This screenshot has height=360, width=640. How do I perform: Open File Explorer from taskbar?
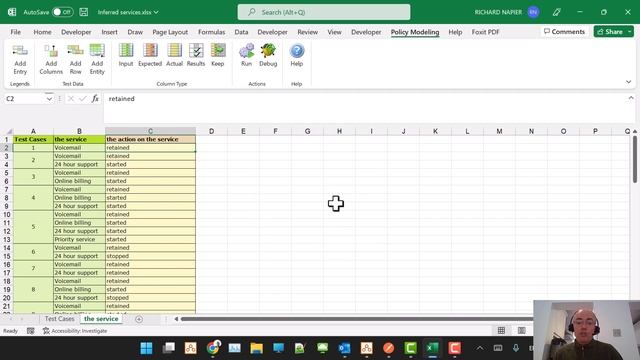click(x=257, y=348)
